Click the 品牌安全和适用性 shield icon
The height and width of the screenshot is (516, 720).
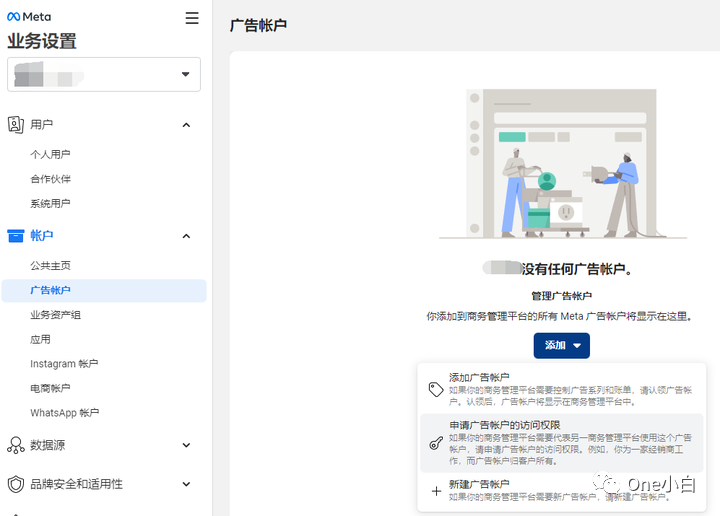click(16, 484)
